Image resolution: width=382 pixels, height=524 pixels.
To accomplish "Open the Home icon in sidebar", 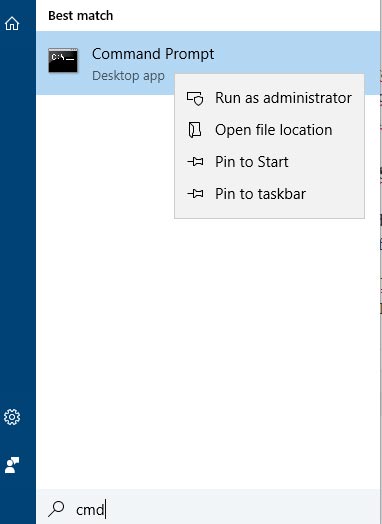I will point(12,23).
